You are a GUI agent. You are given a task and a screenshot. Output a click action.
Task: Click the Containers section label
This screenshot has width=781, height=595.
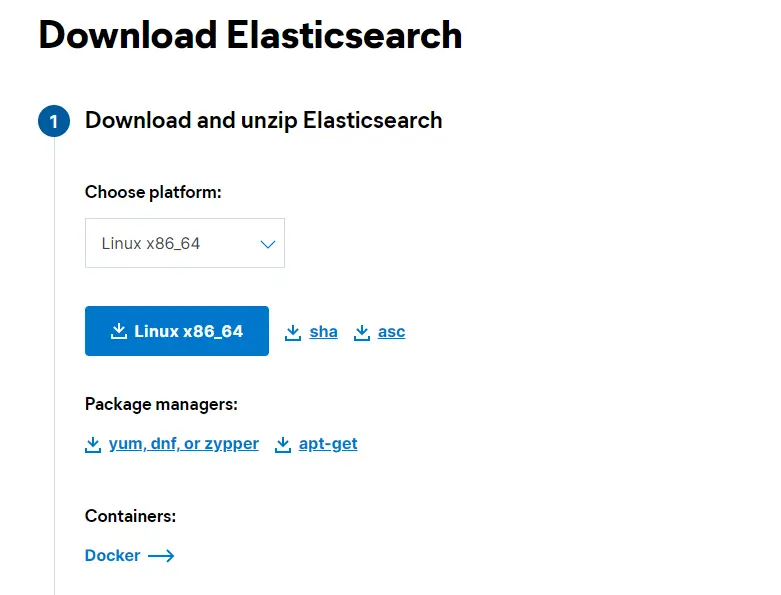coord(130,516)
